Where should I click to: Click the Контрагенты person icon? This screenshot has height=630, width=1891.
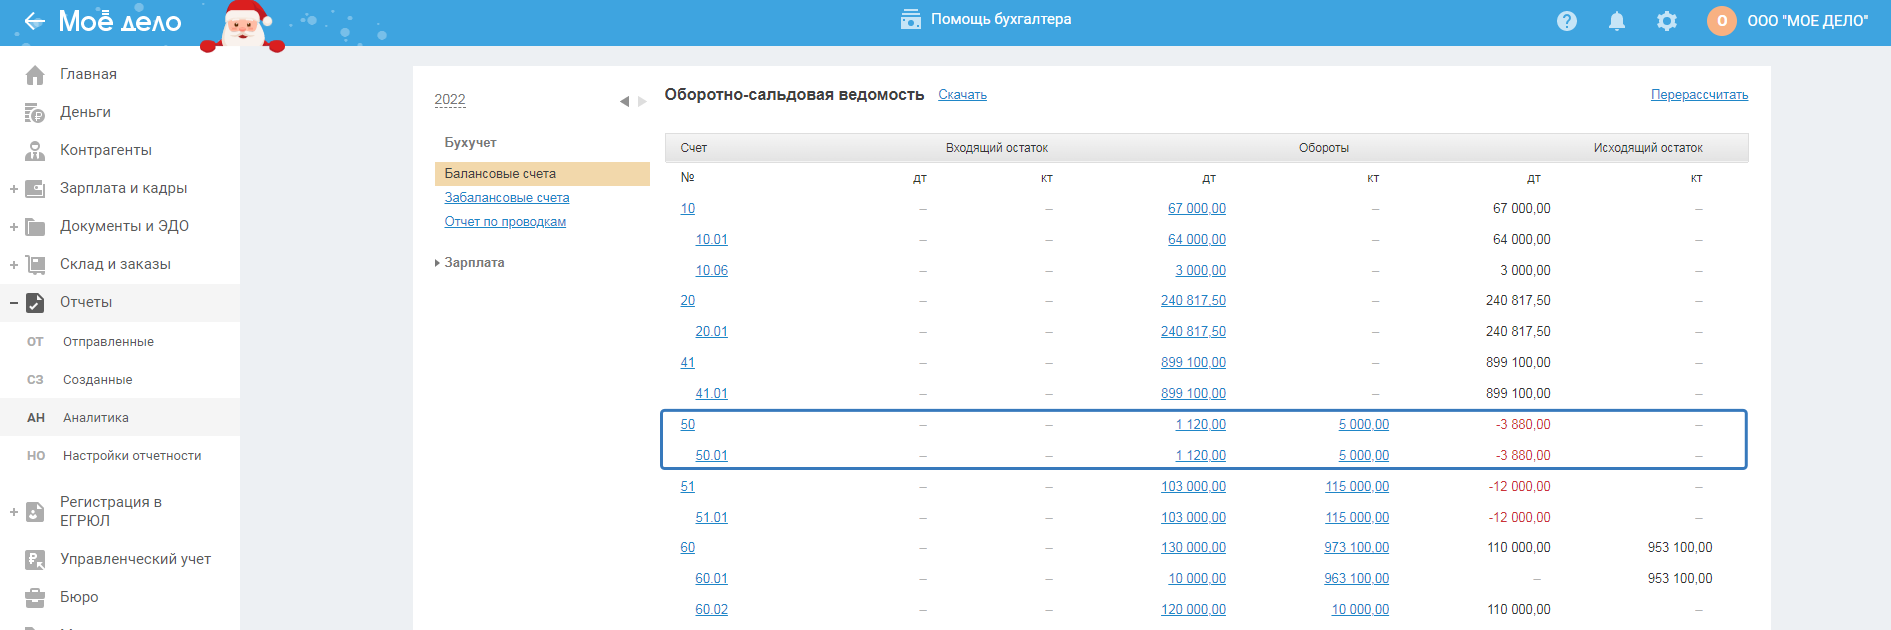[35, 151]
